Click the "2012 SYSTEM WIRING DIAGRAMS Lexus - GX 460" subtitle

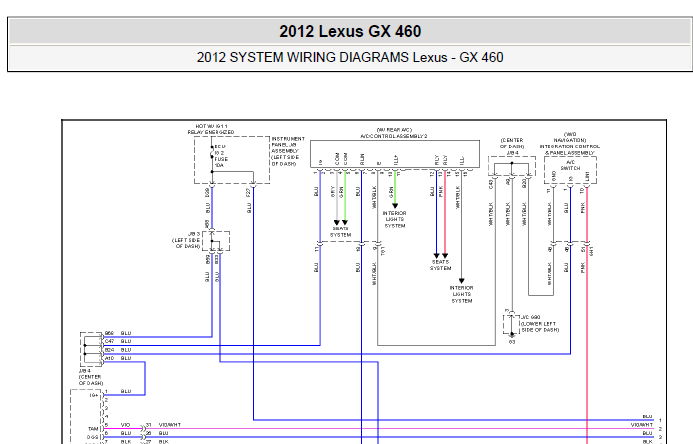[350, 57]
